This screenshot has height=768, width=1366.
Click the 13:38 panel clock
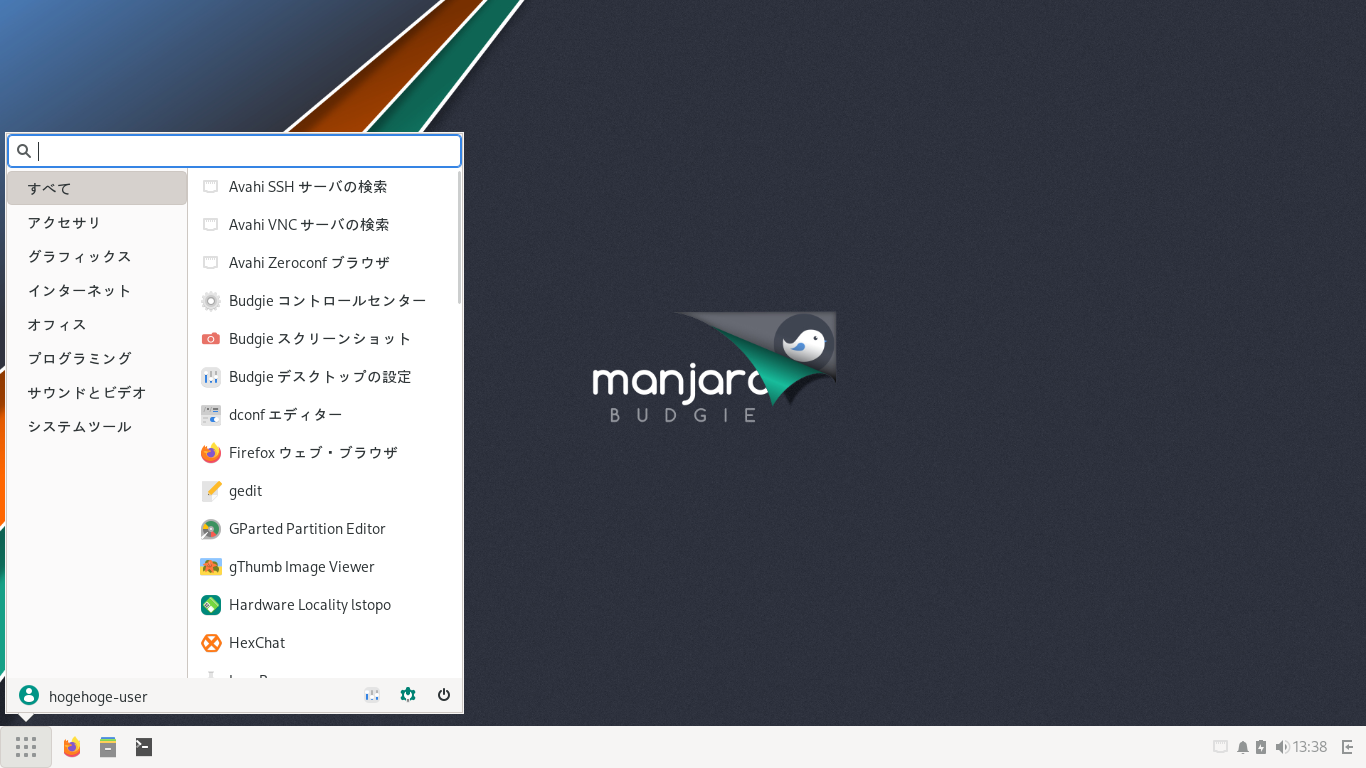click(x=1310, y=747)
